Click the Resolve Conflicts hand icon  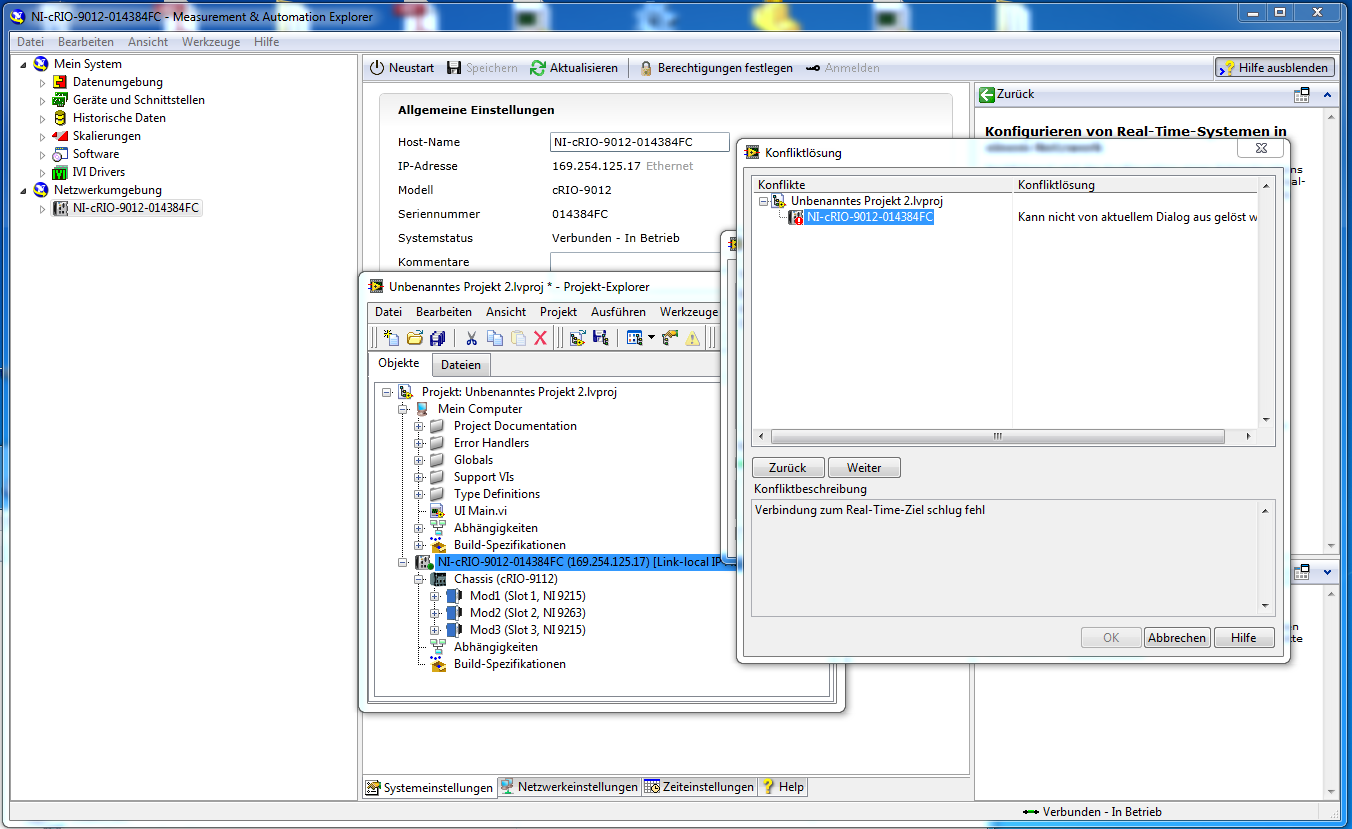(669, 338)
